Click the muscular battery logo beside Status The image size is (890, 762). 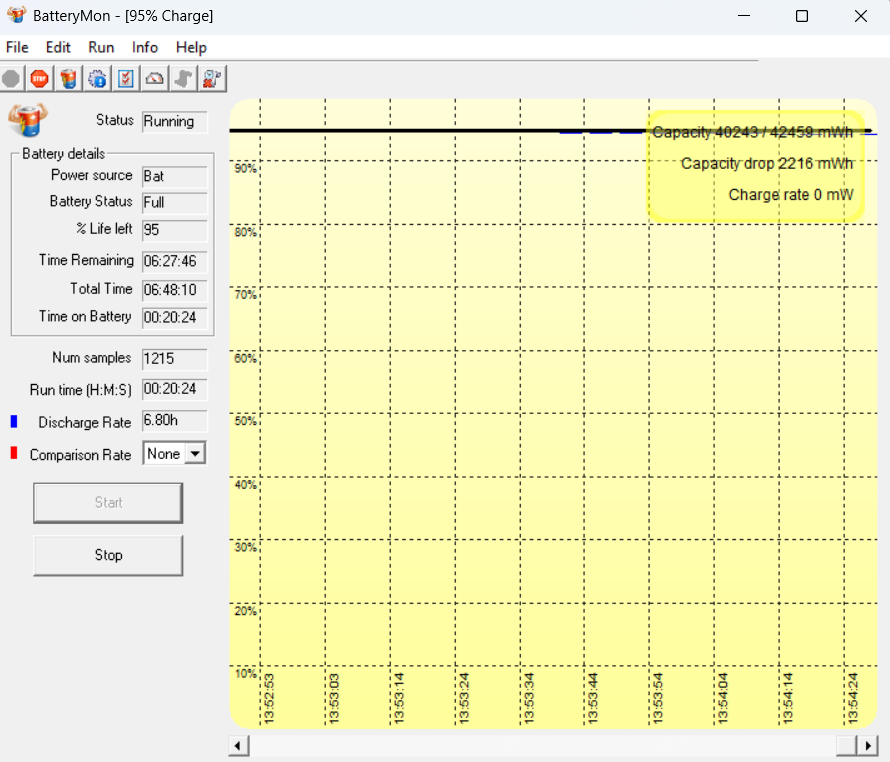click(x=27, y=119)
